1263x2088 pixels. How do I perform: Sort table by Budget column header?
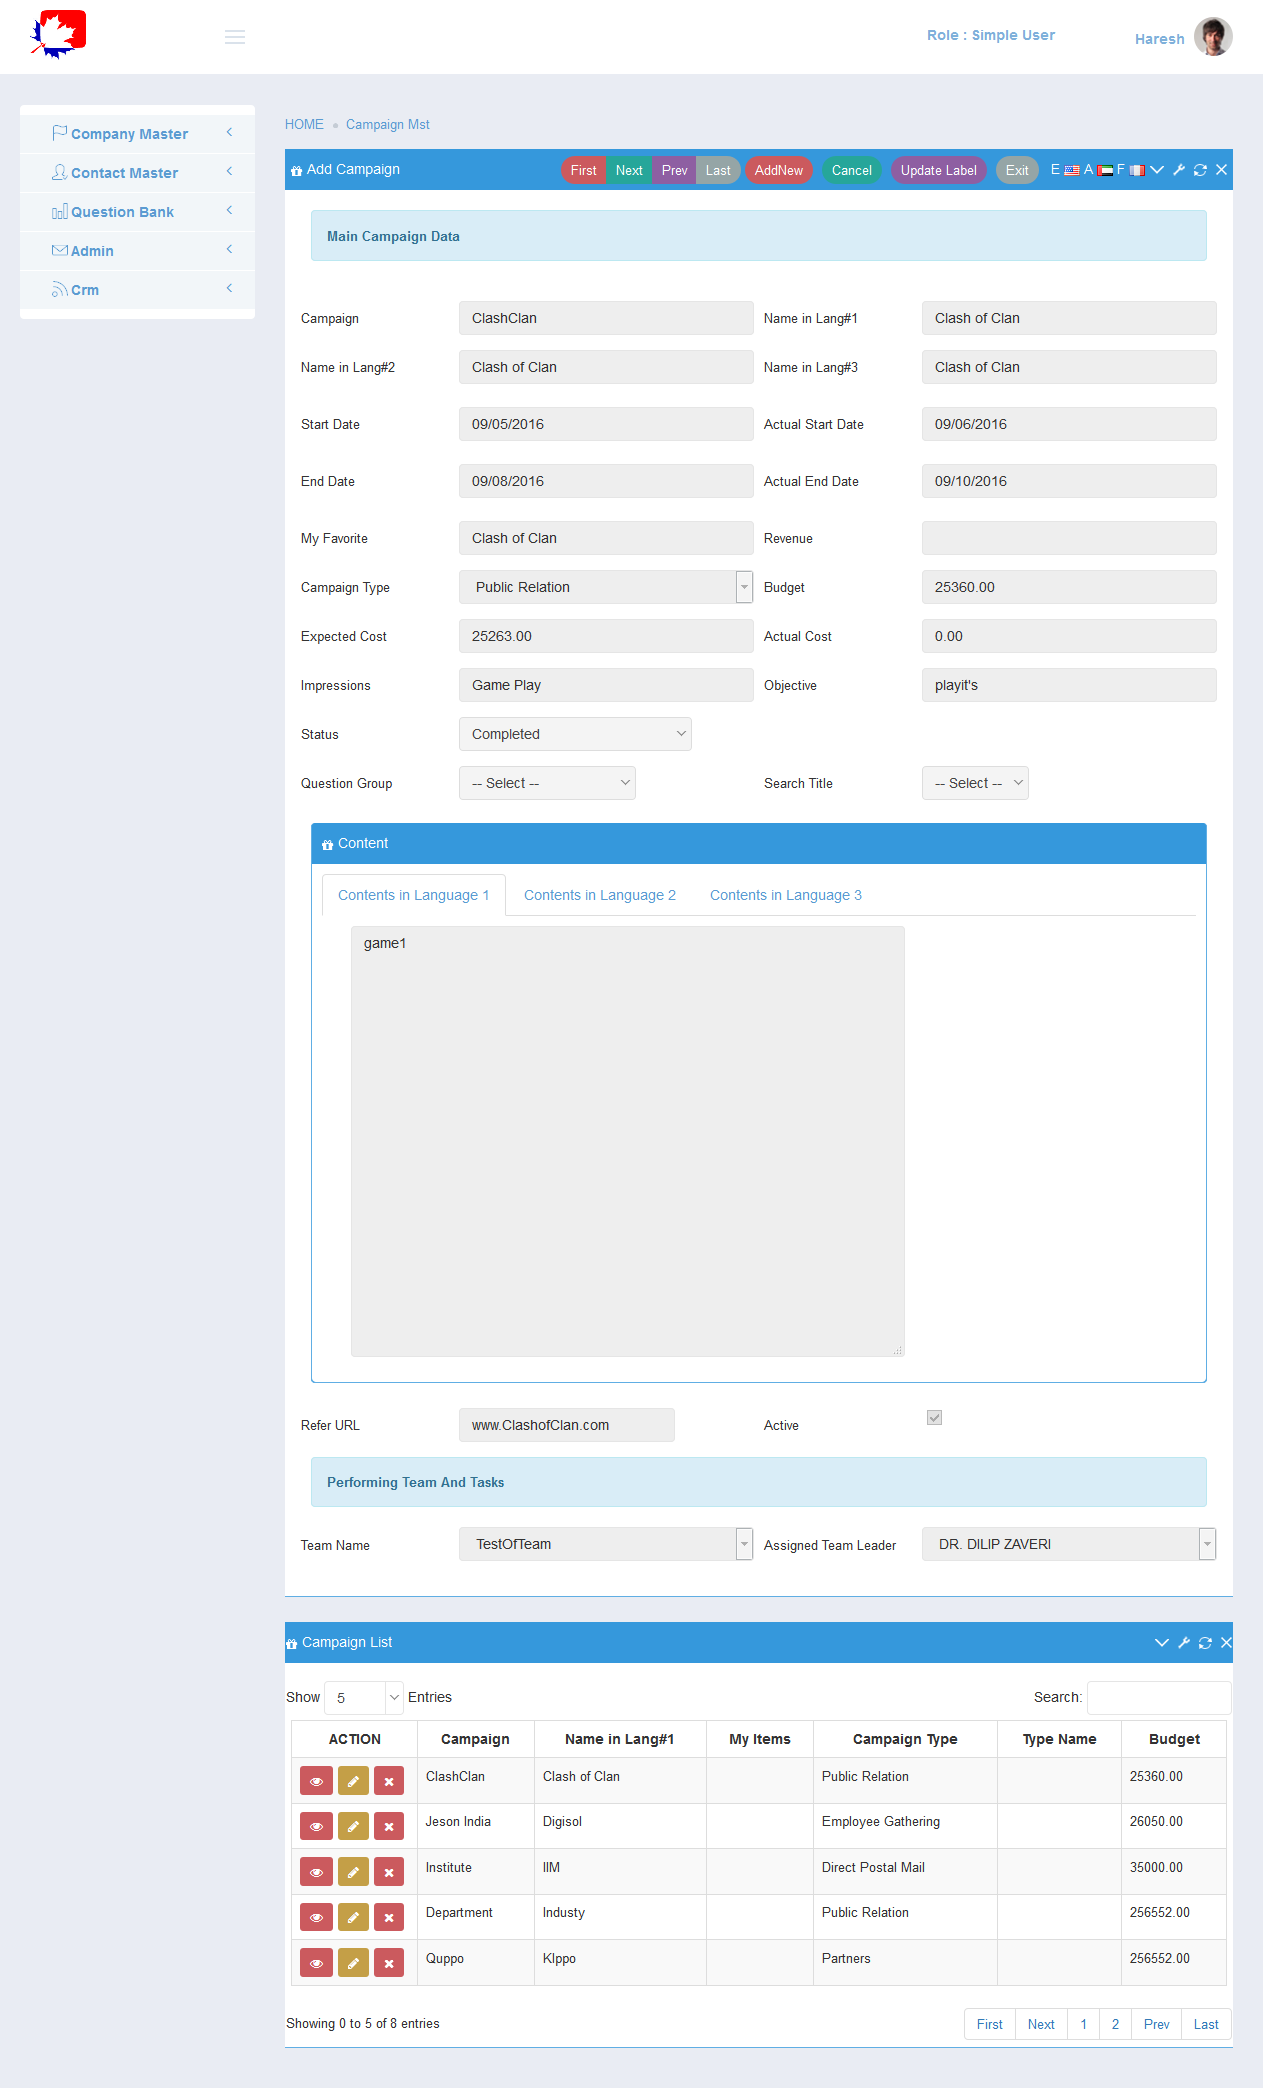1174,1739
